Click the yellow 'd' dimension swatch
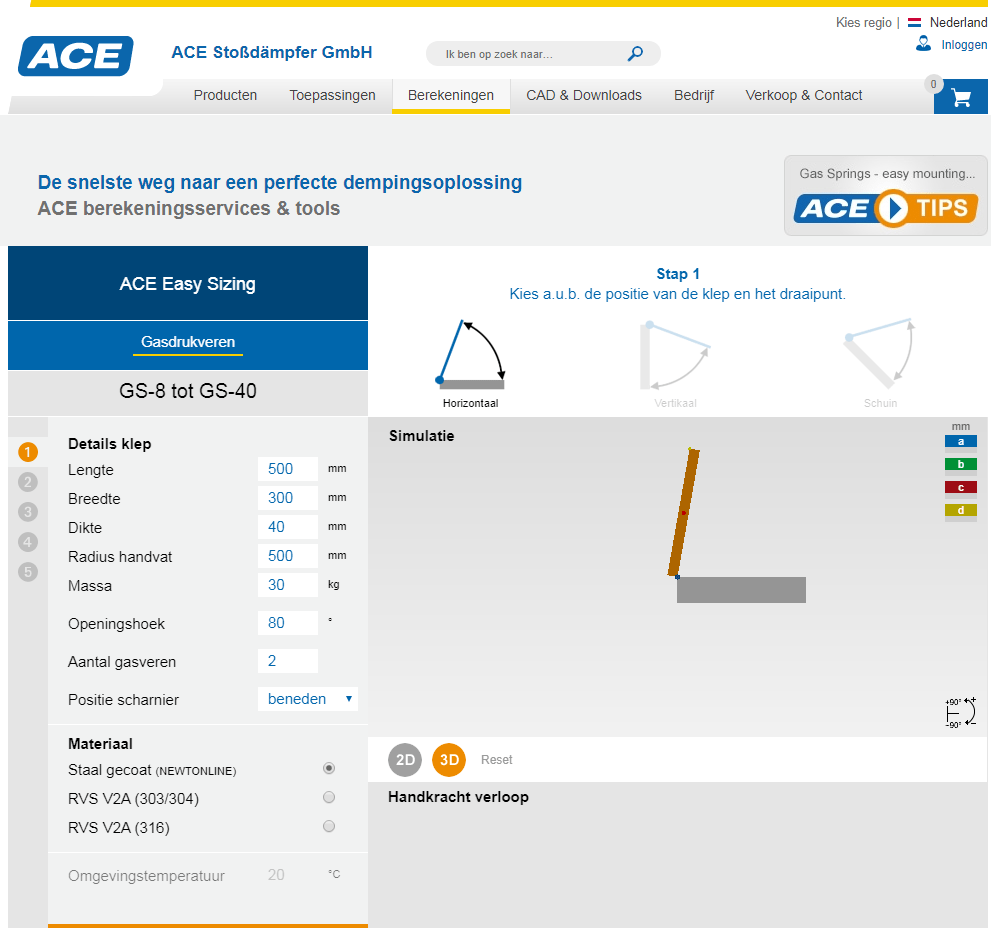Viewport: 991px width, 928px height. coord(961,510)
